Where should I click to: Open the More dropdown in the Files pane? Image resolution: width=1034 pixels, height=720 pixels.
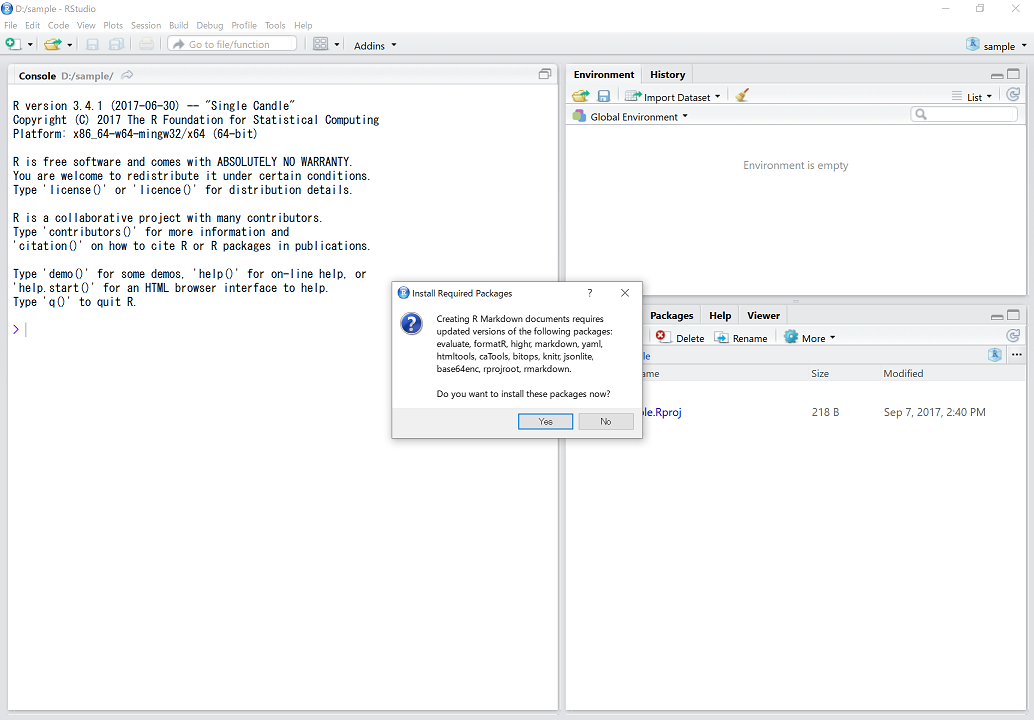[809, 338]
